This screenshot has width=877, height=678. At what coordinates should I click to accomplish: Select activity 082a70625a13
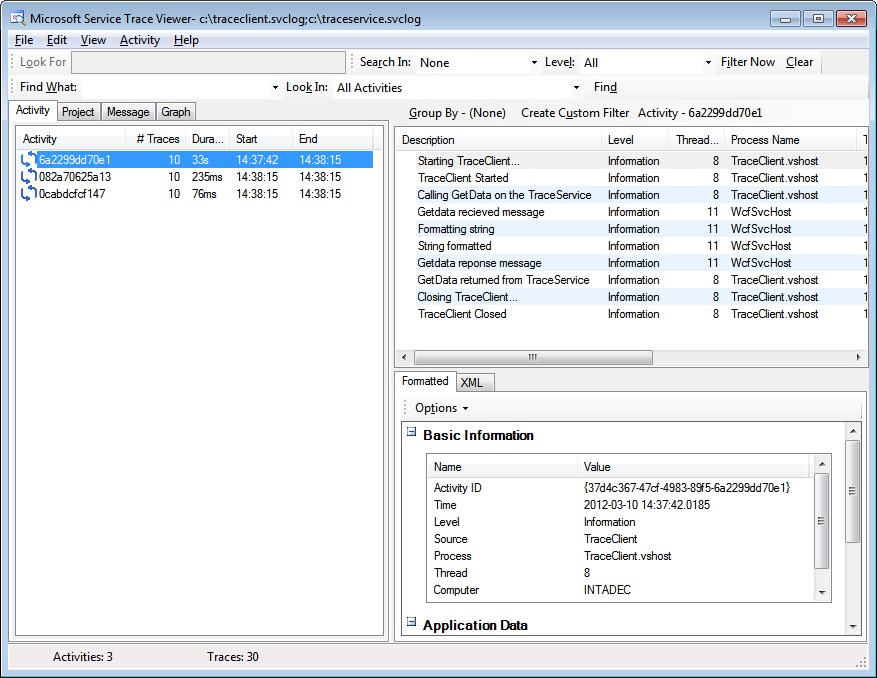196,177
